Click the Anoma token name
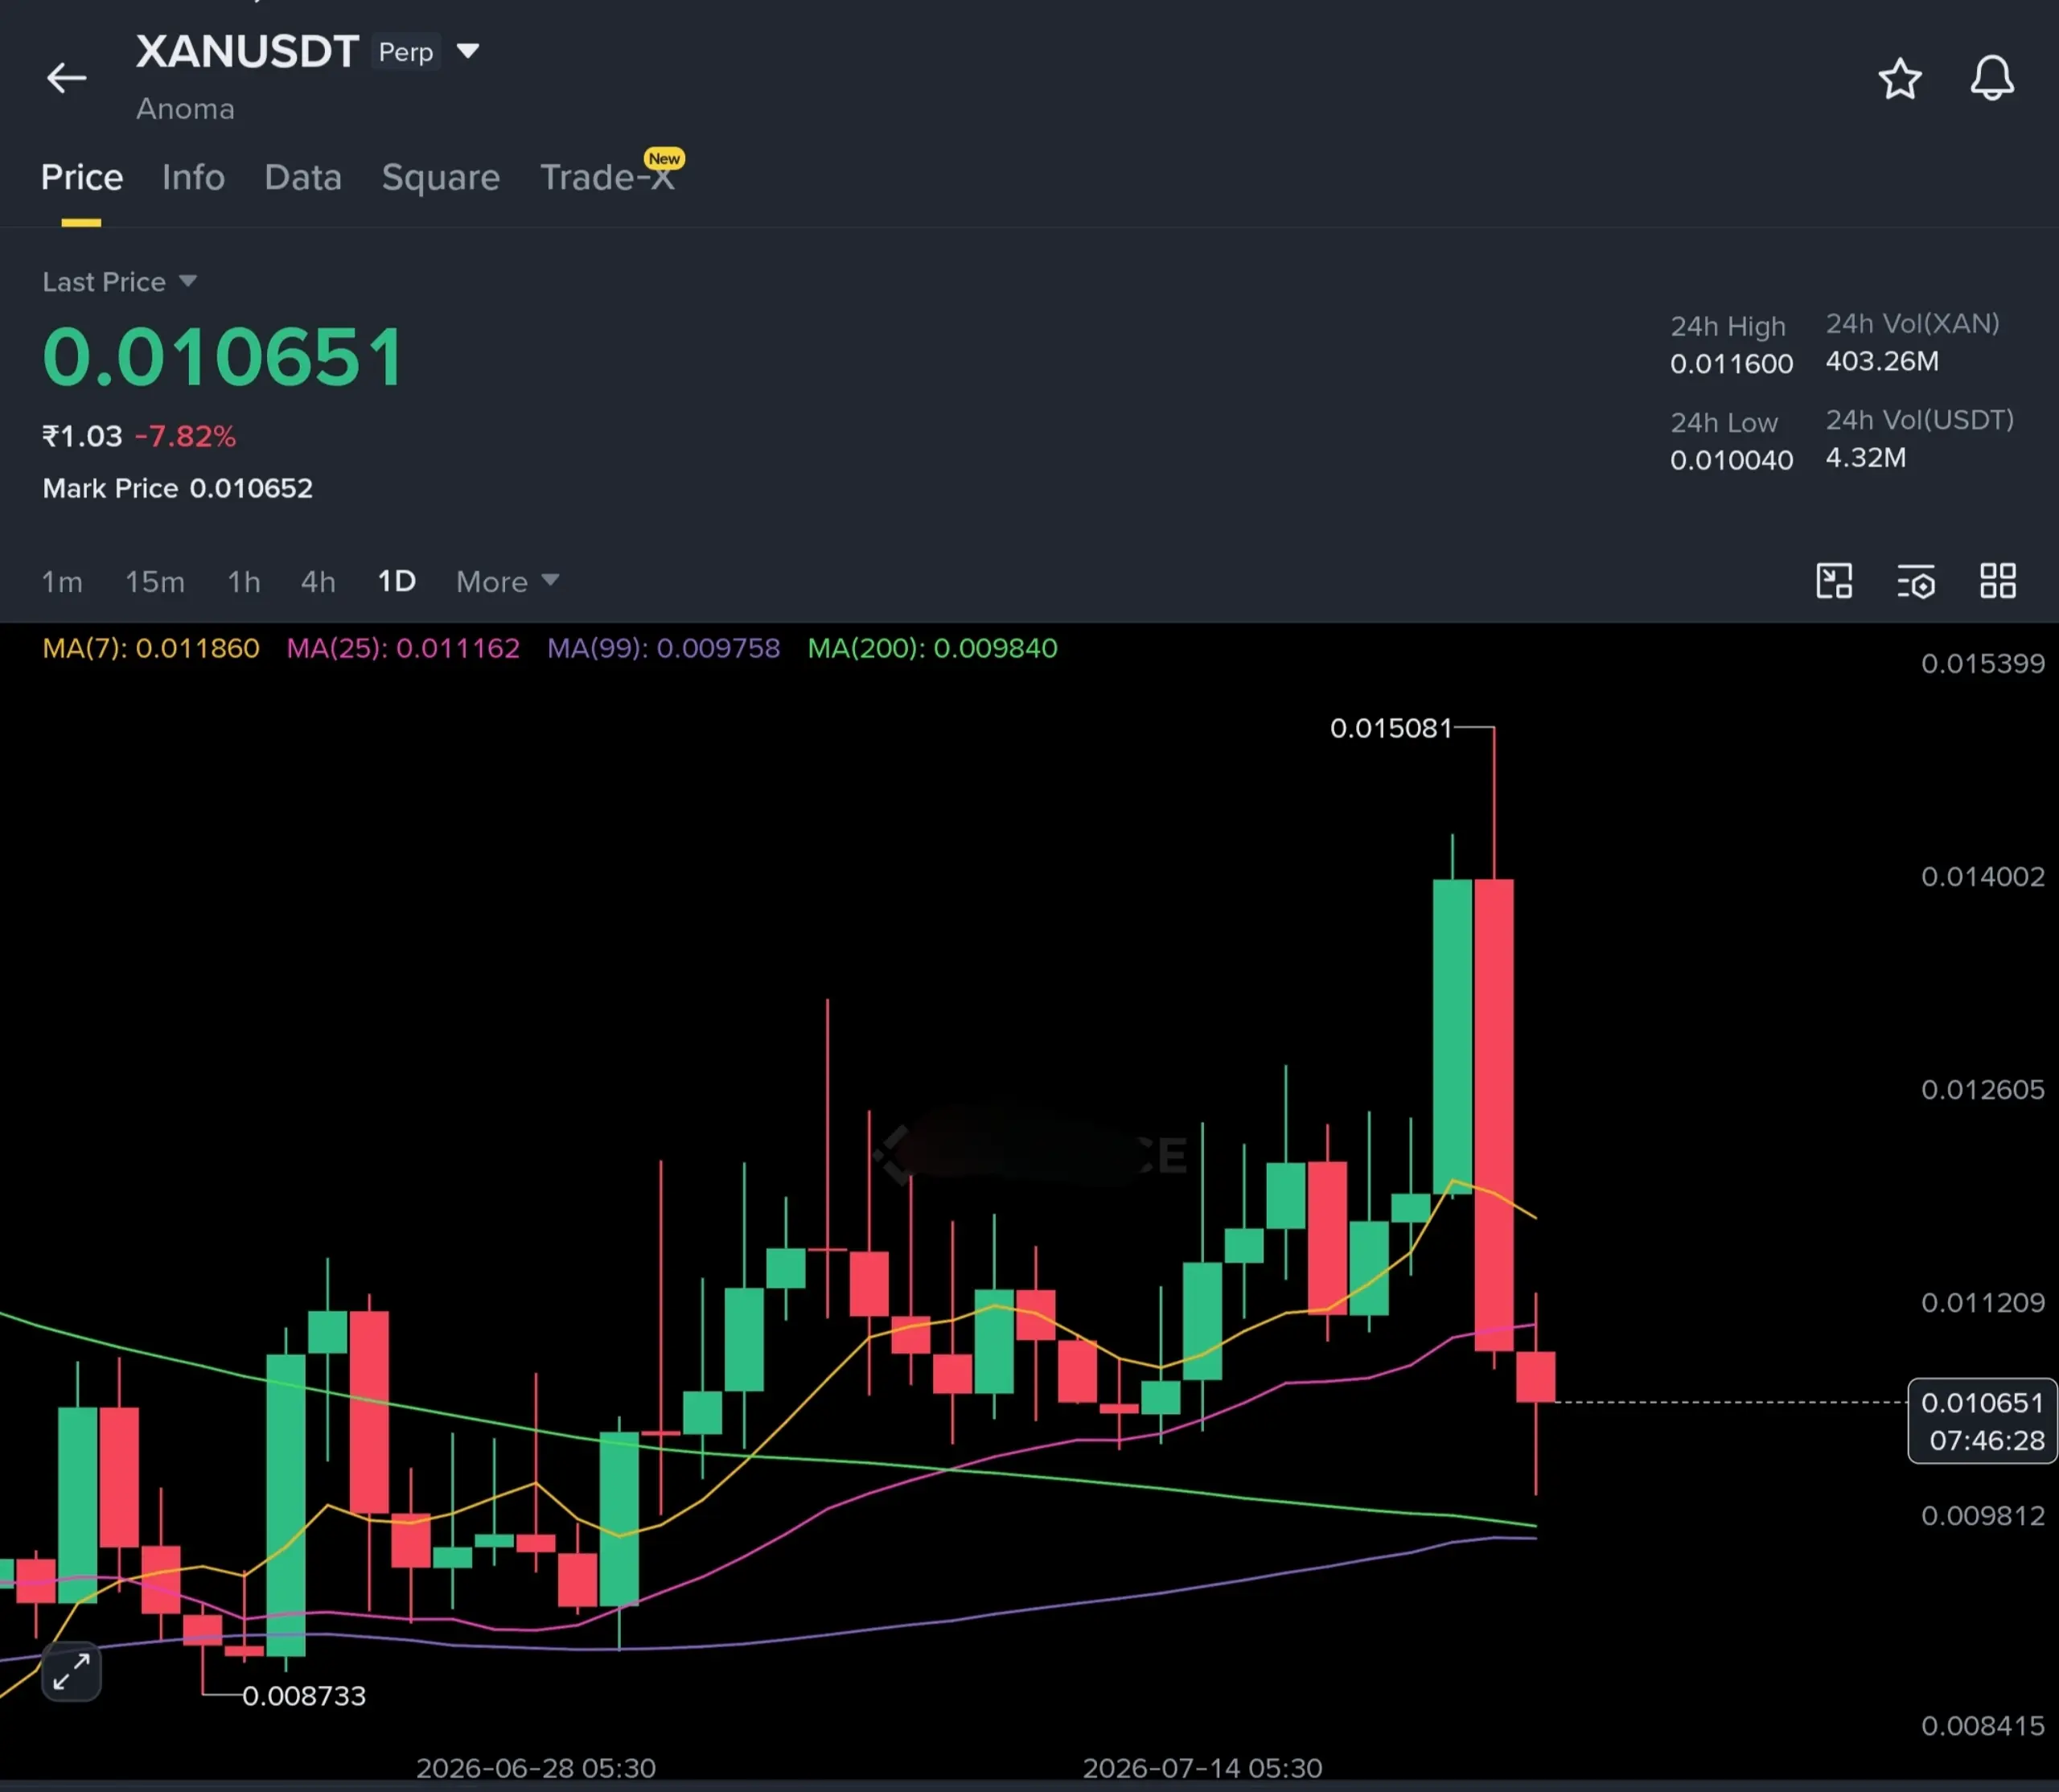 [185, 109]
